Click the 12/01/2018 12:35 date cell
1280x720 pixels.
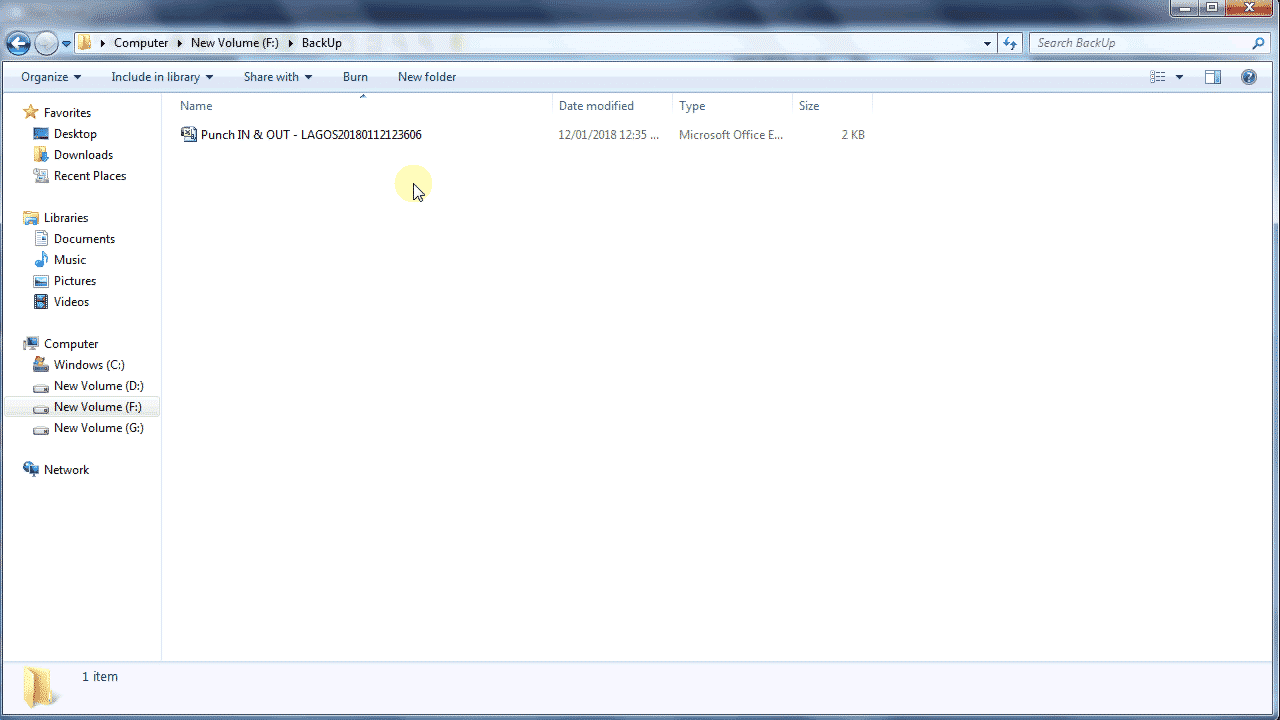609,135
